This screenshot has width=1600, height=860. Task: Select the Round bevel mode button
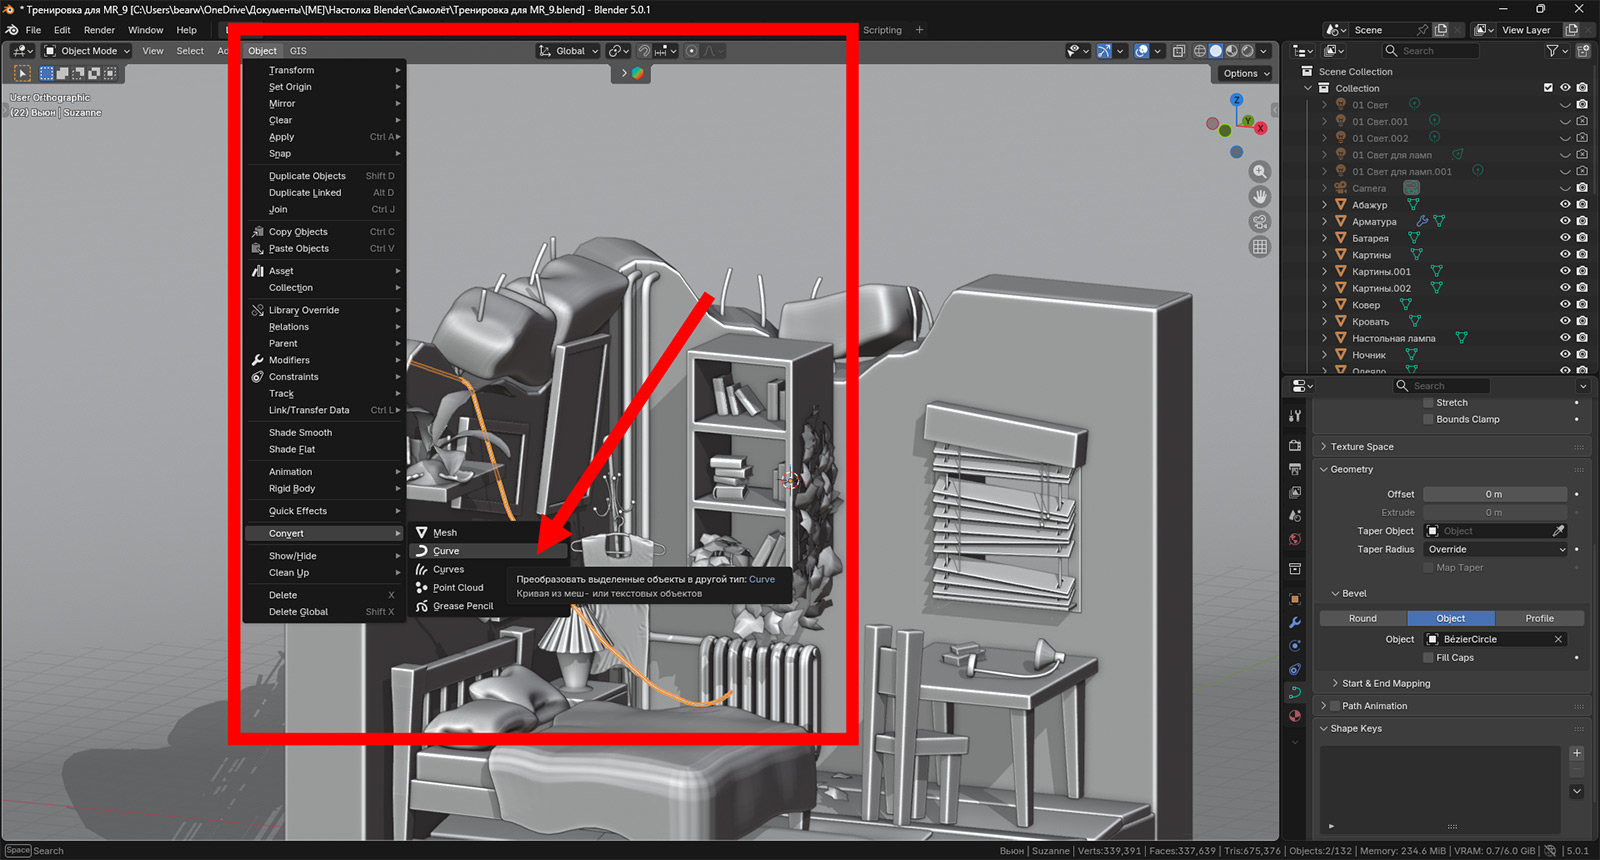point(1363,618)
